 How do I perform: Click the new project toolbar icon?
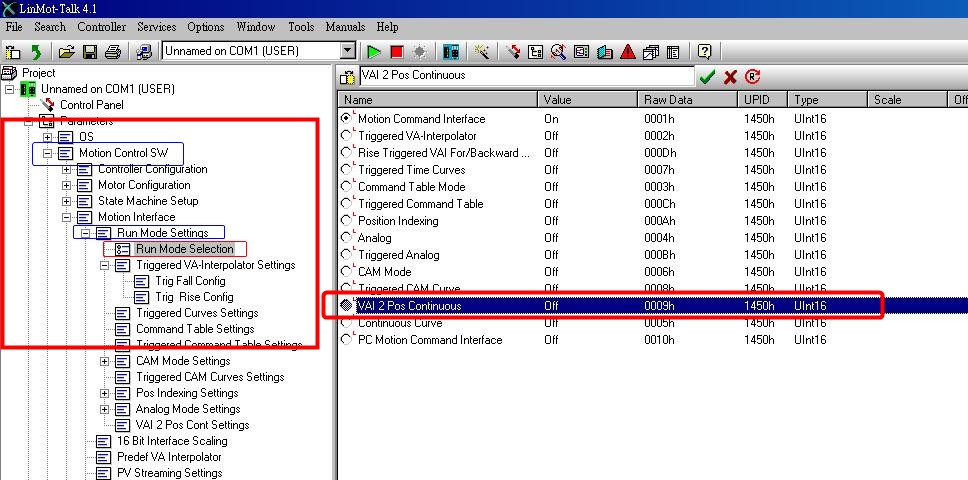[13, 52]
